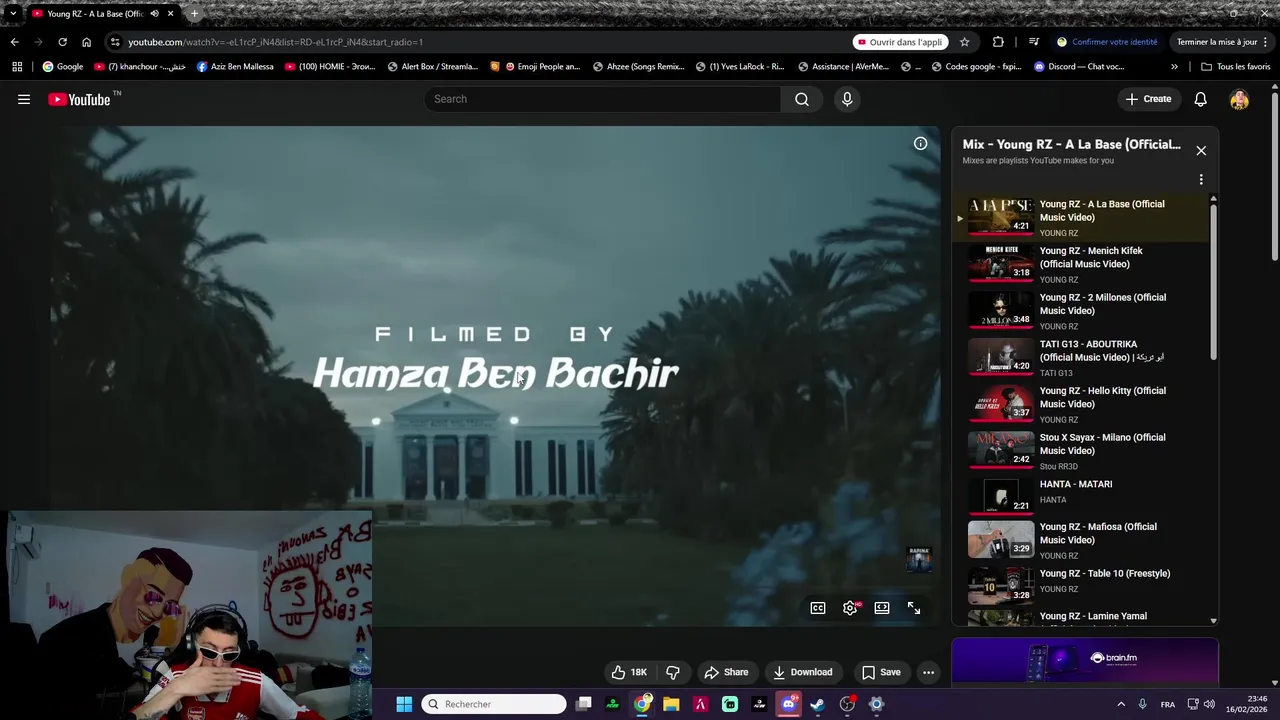Viewport: 1280px width, 720px height.
Task: Select Young RZ - Table 10 (Freestyle)
Action: (x=1081, y=586)
